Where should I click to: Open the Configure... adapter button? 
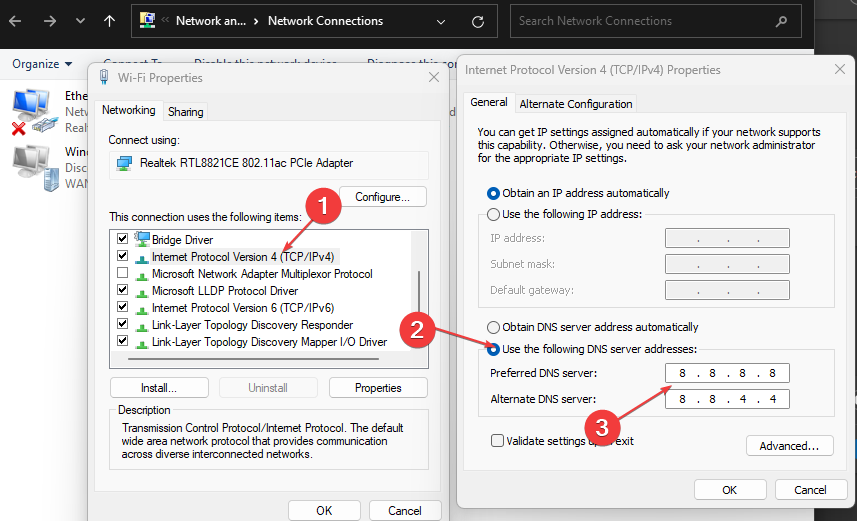pyautogui.click(x=383, y=197)
